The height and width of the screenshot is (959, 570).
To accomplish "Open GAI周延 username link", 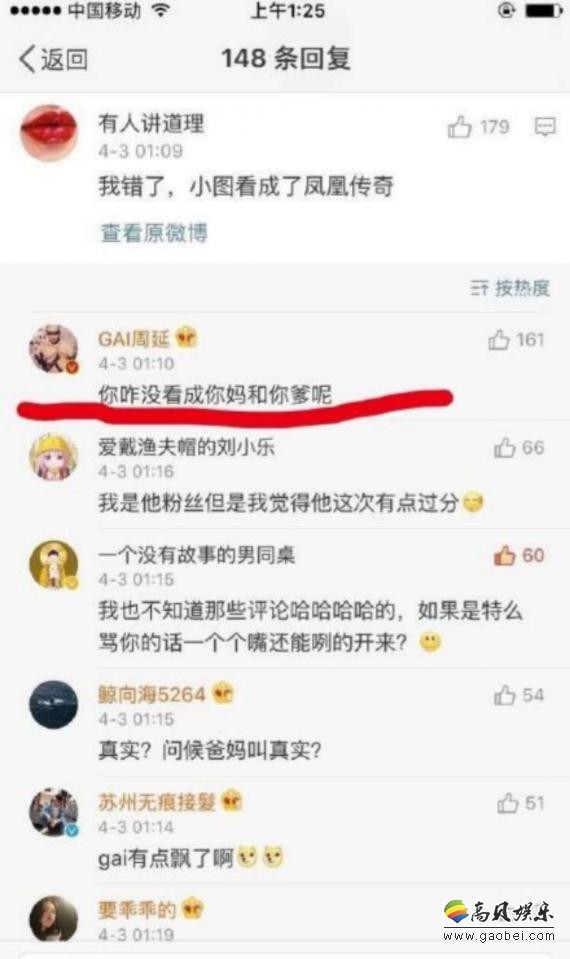I will click(134, 338).
